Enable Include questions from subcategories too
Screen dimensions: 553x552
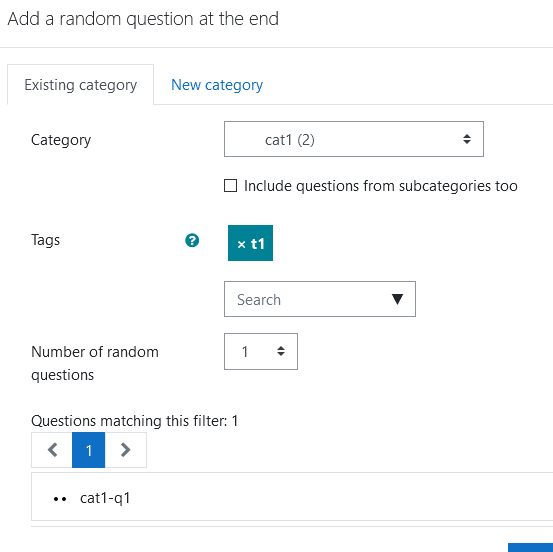pos(230,186)
